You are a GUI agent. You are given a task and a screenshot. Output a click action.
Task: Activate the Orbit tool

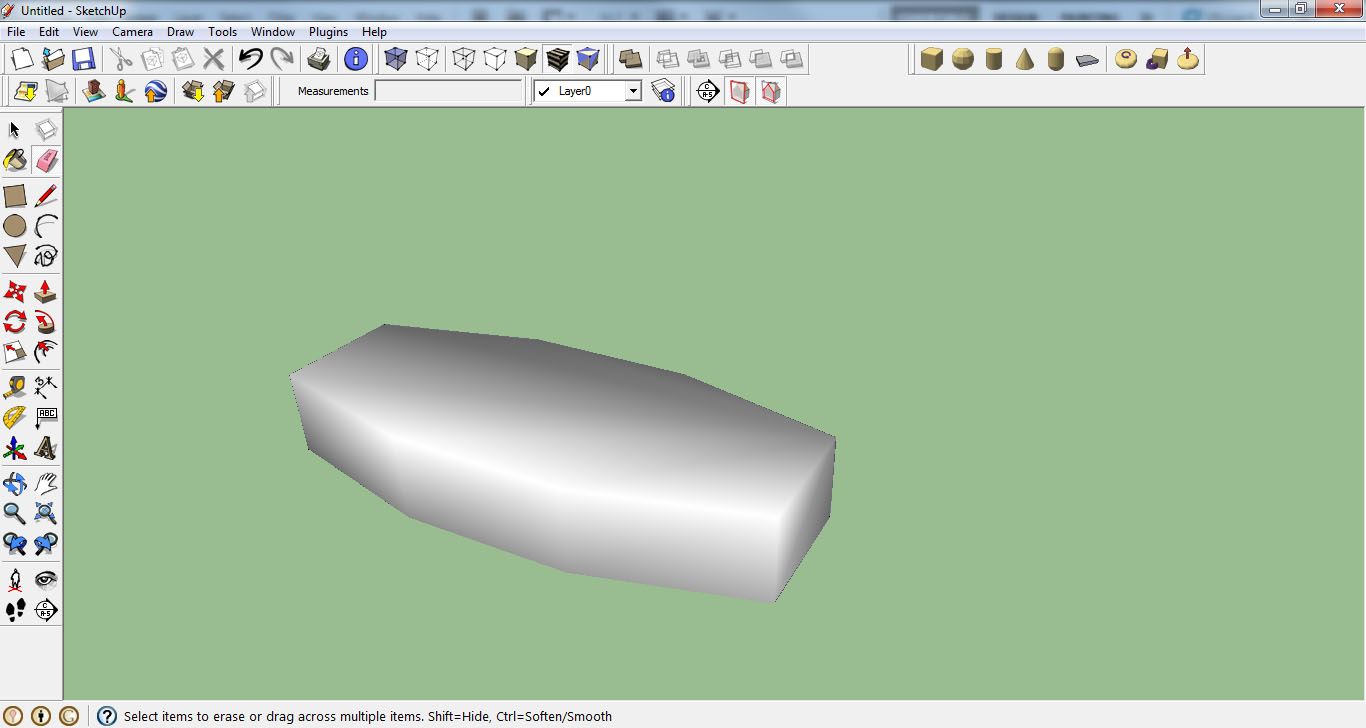click(x=15, y=484)
